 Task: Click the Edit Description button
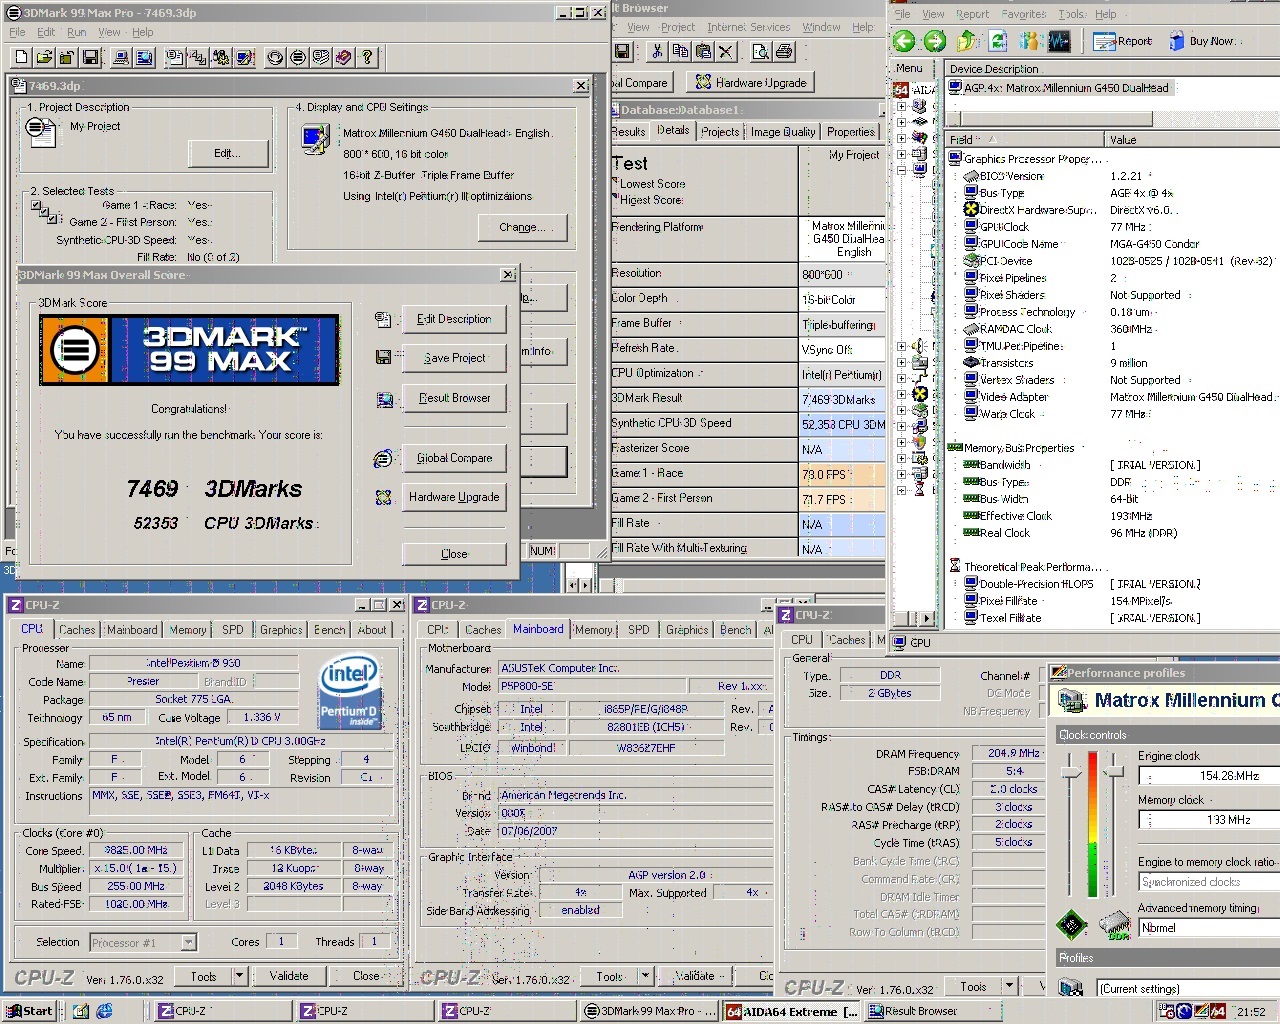tap(454, 319)
